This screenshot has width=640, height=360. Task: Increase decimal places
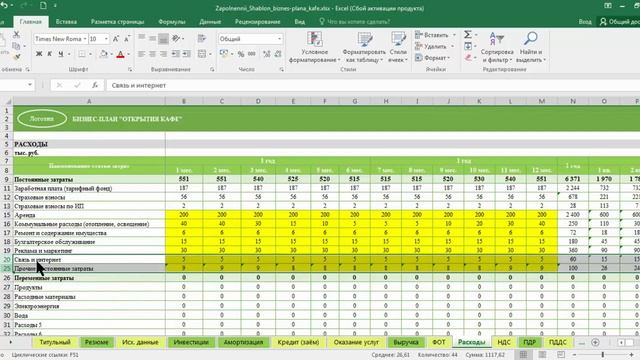click(267, 54)
